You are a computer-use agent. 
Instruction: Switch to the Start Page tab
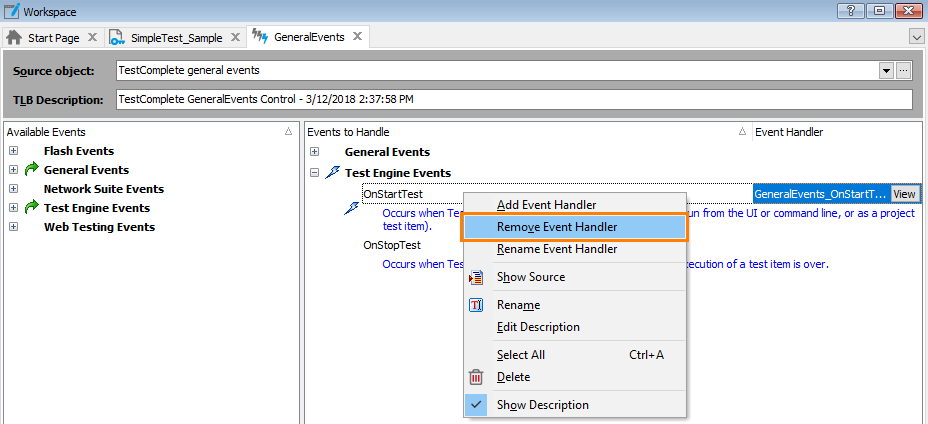(53, 38)
